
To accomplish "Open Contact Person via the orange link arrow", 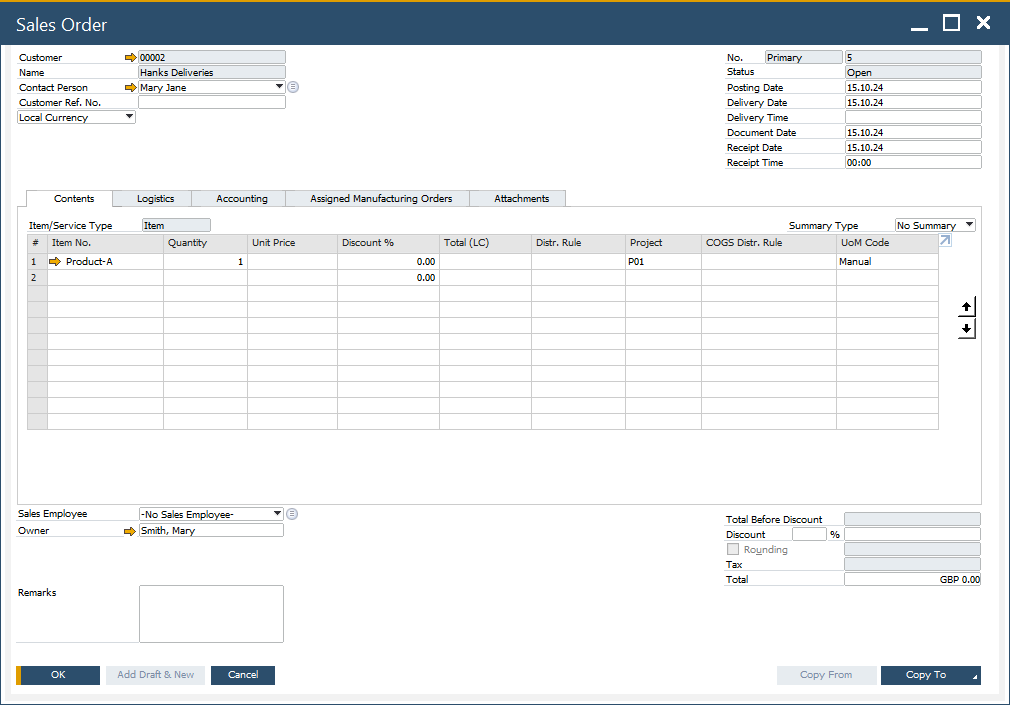I will click(129, 87).
